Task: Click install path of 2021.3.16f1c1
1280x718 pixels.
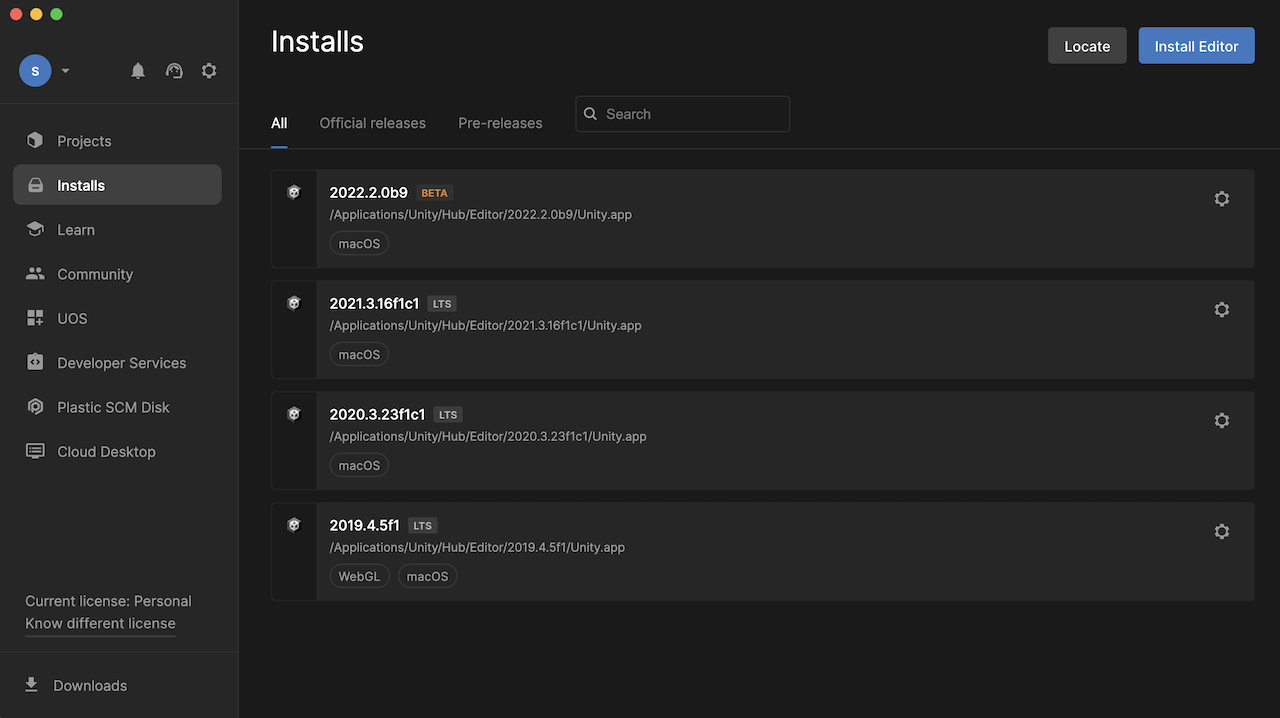Action: click(x=485, y=325)
